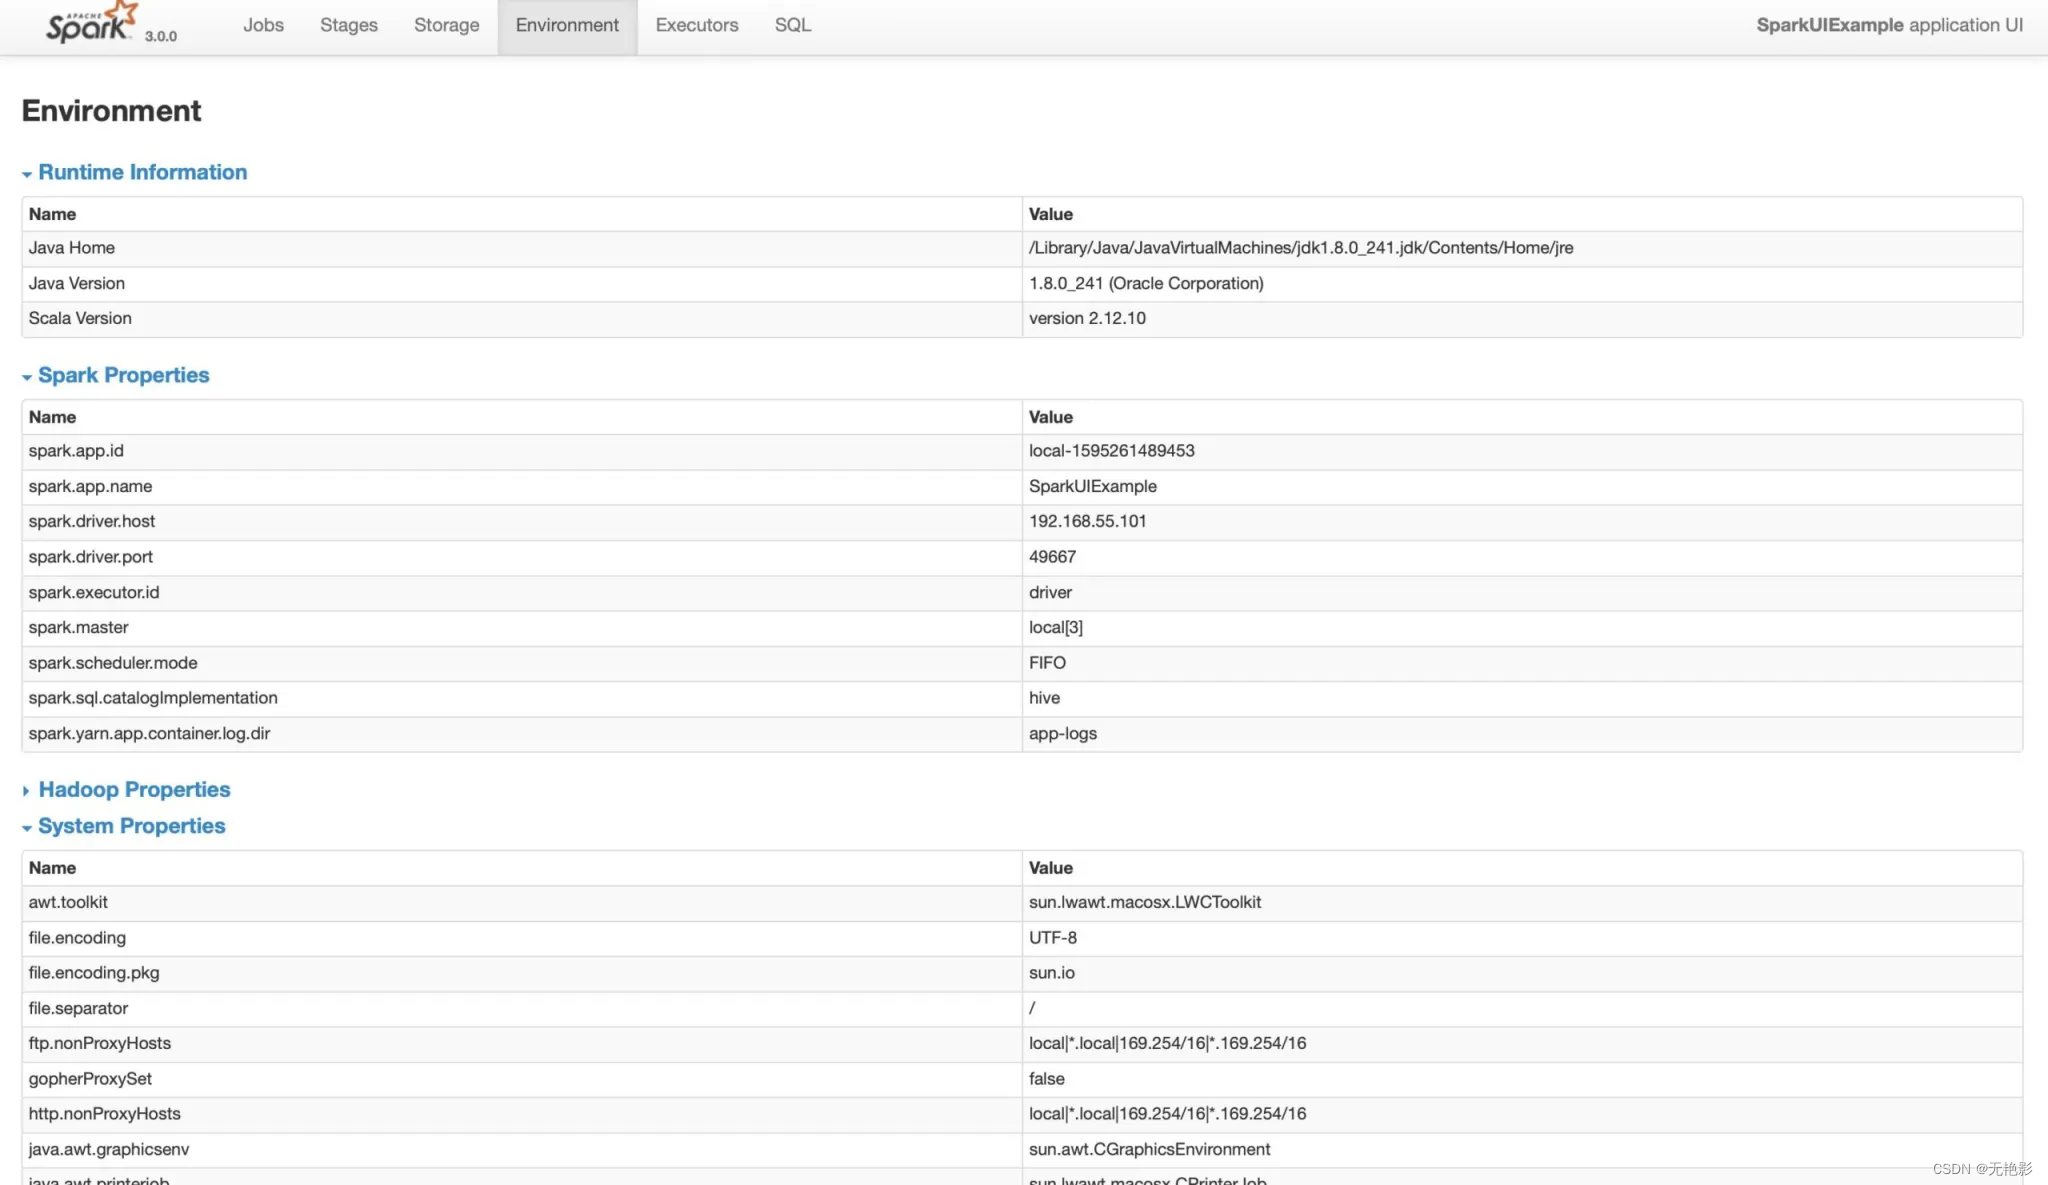
Task: Click the spark.master value local[3]
Action: (1055, 627)
